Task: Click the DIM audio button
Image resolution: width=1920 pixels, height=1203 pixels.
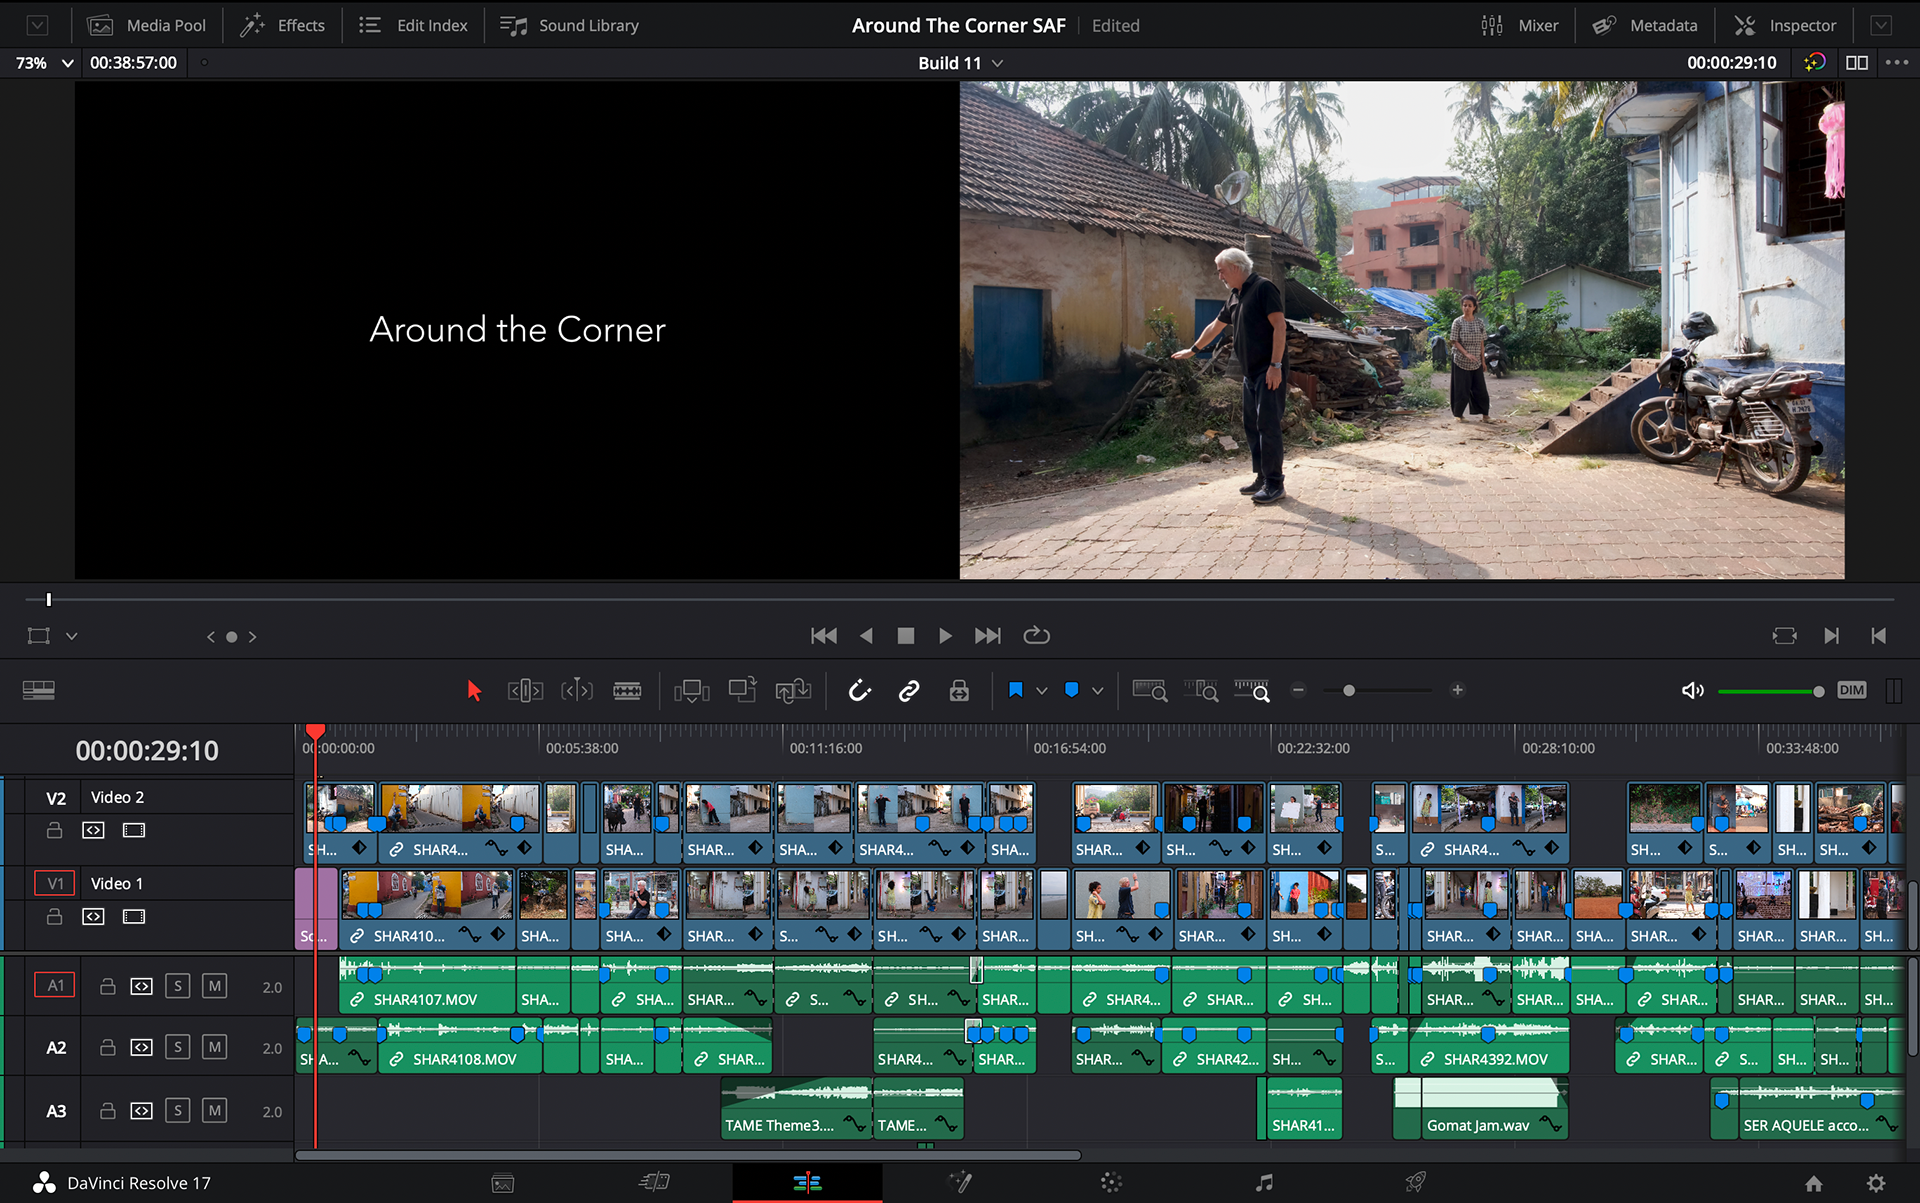Action: [1851, 691]
